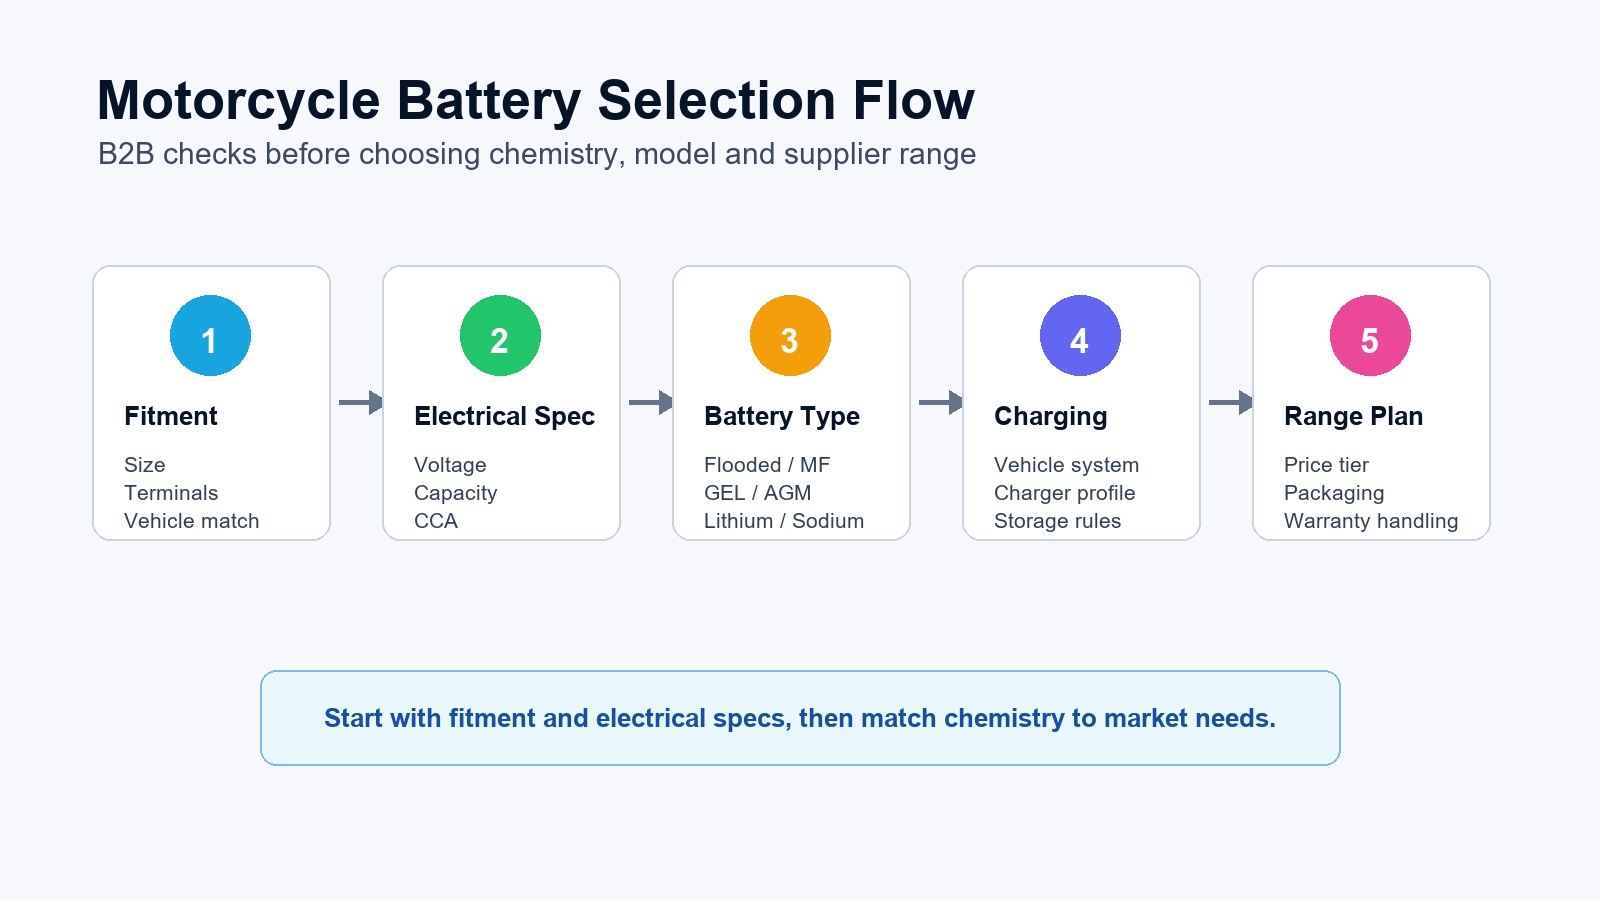Click the blue summary banner at bottom
Screen dimensions: 1600x900
click(x=800, y=718)
